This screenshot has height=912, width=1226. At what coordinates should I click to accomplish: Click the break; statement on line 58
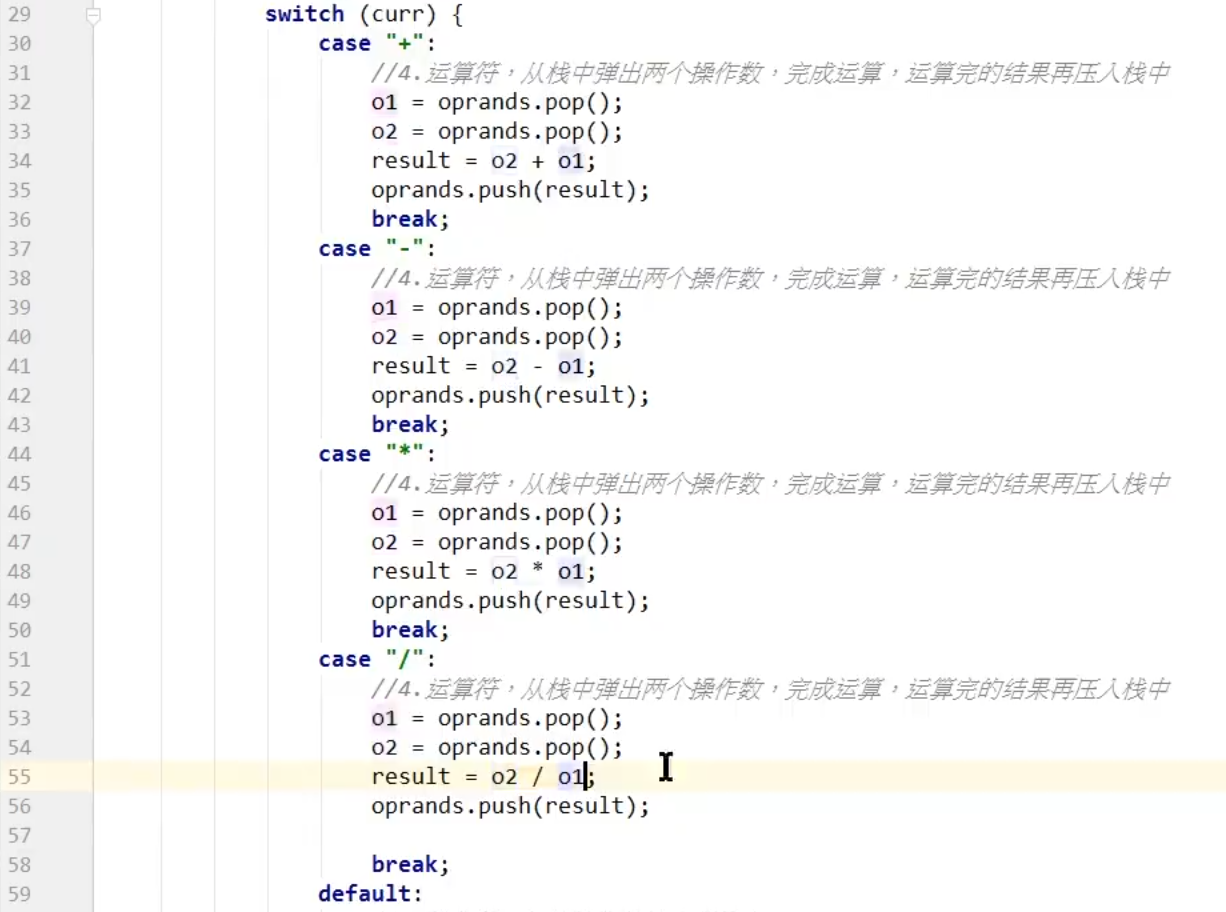pos(411,865)
